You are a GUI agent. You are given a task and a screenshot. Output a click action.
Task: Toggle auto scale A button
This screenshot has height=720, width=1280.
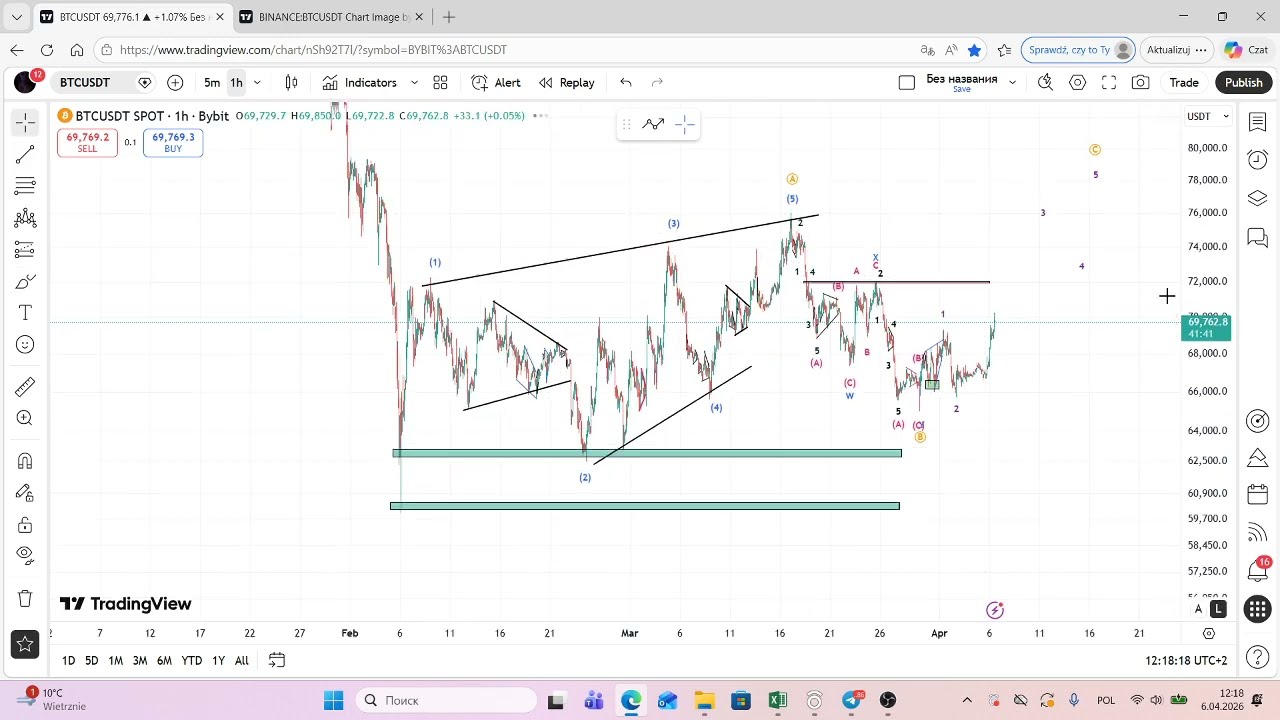[1199, 609]
